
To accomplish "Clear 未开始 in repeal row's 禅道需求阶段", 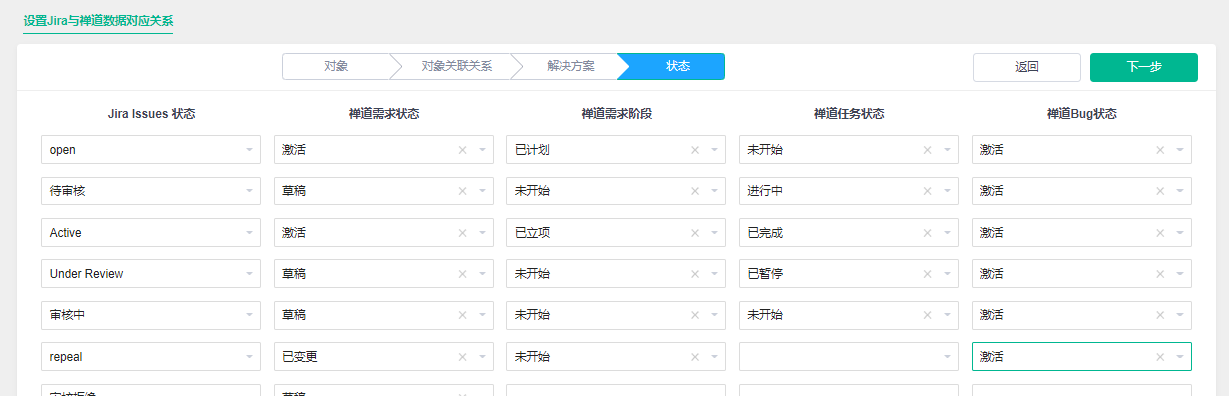I will pyautogui.click(x=695, y=357).
